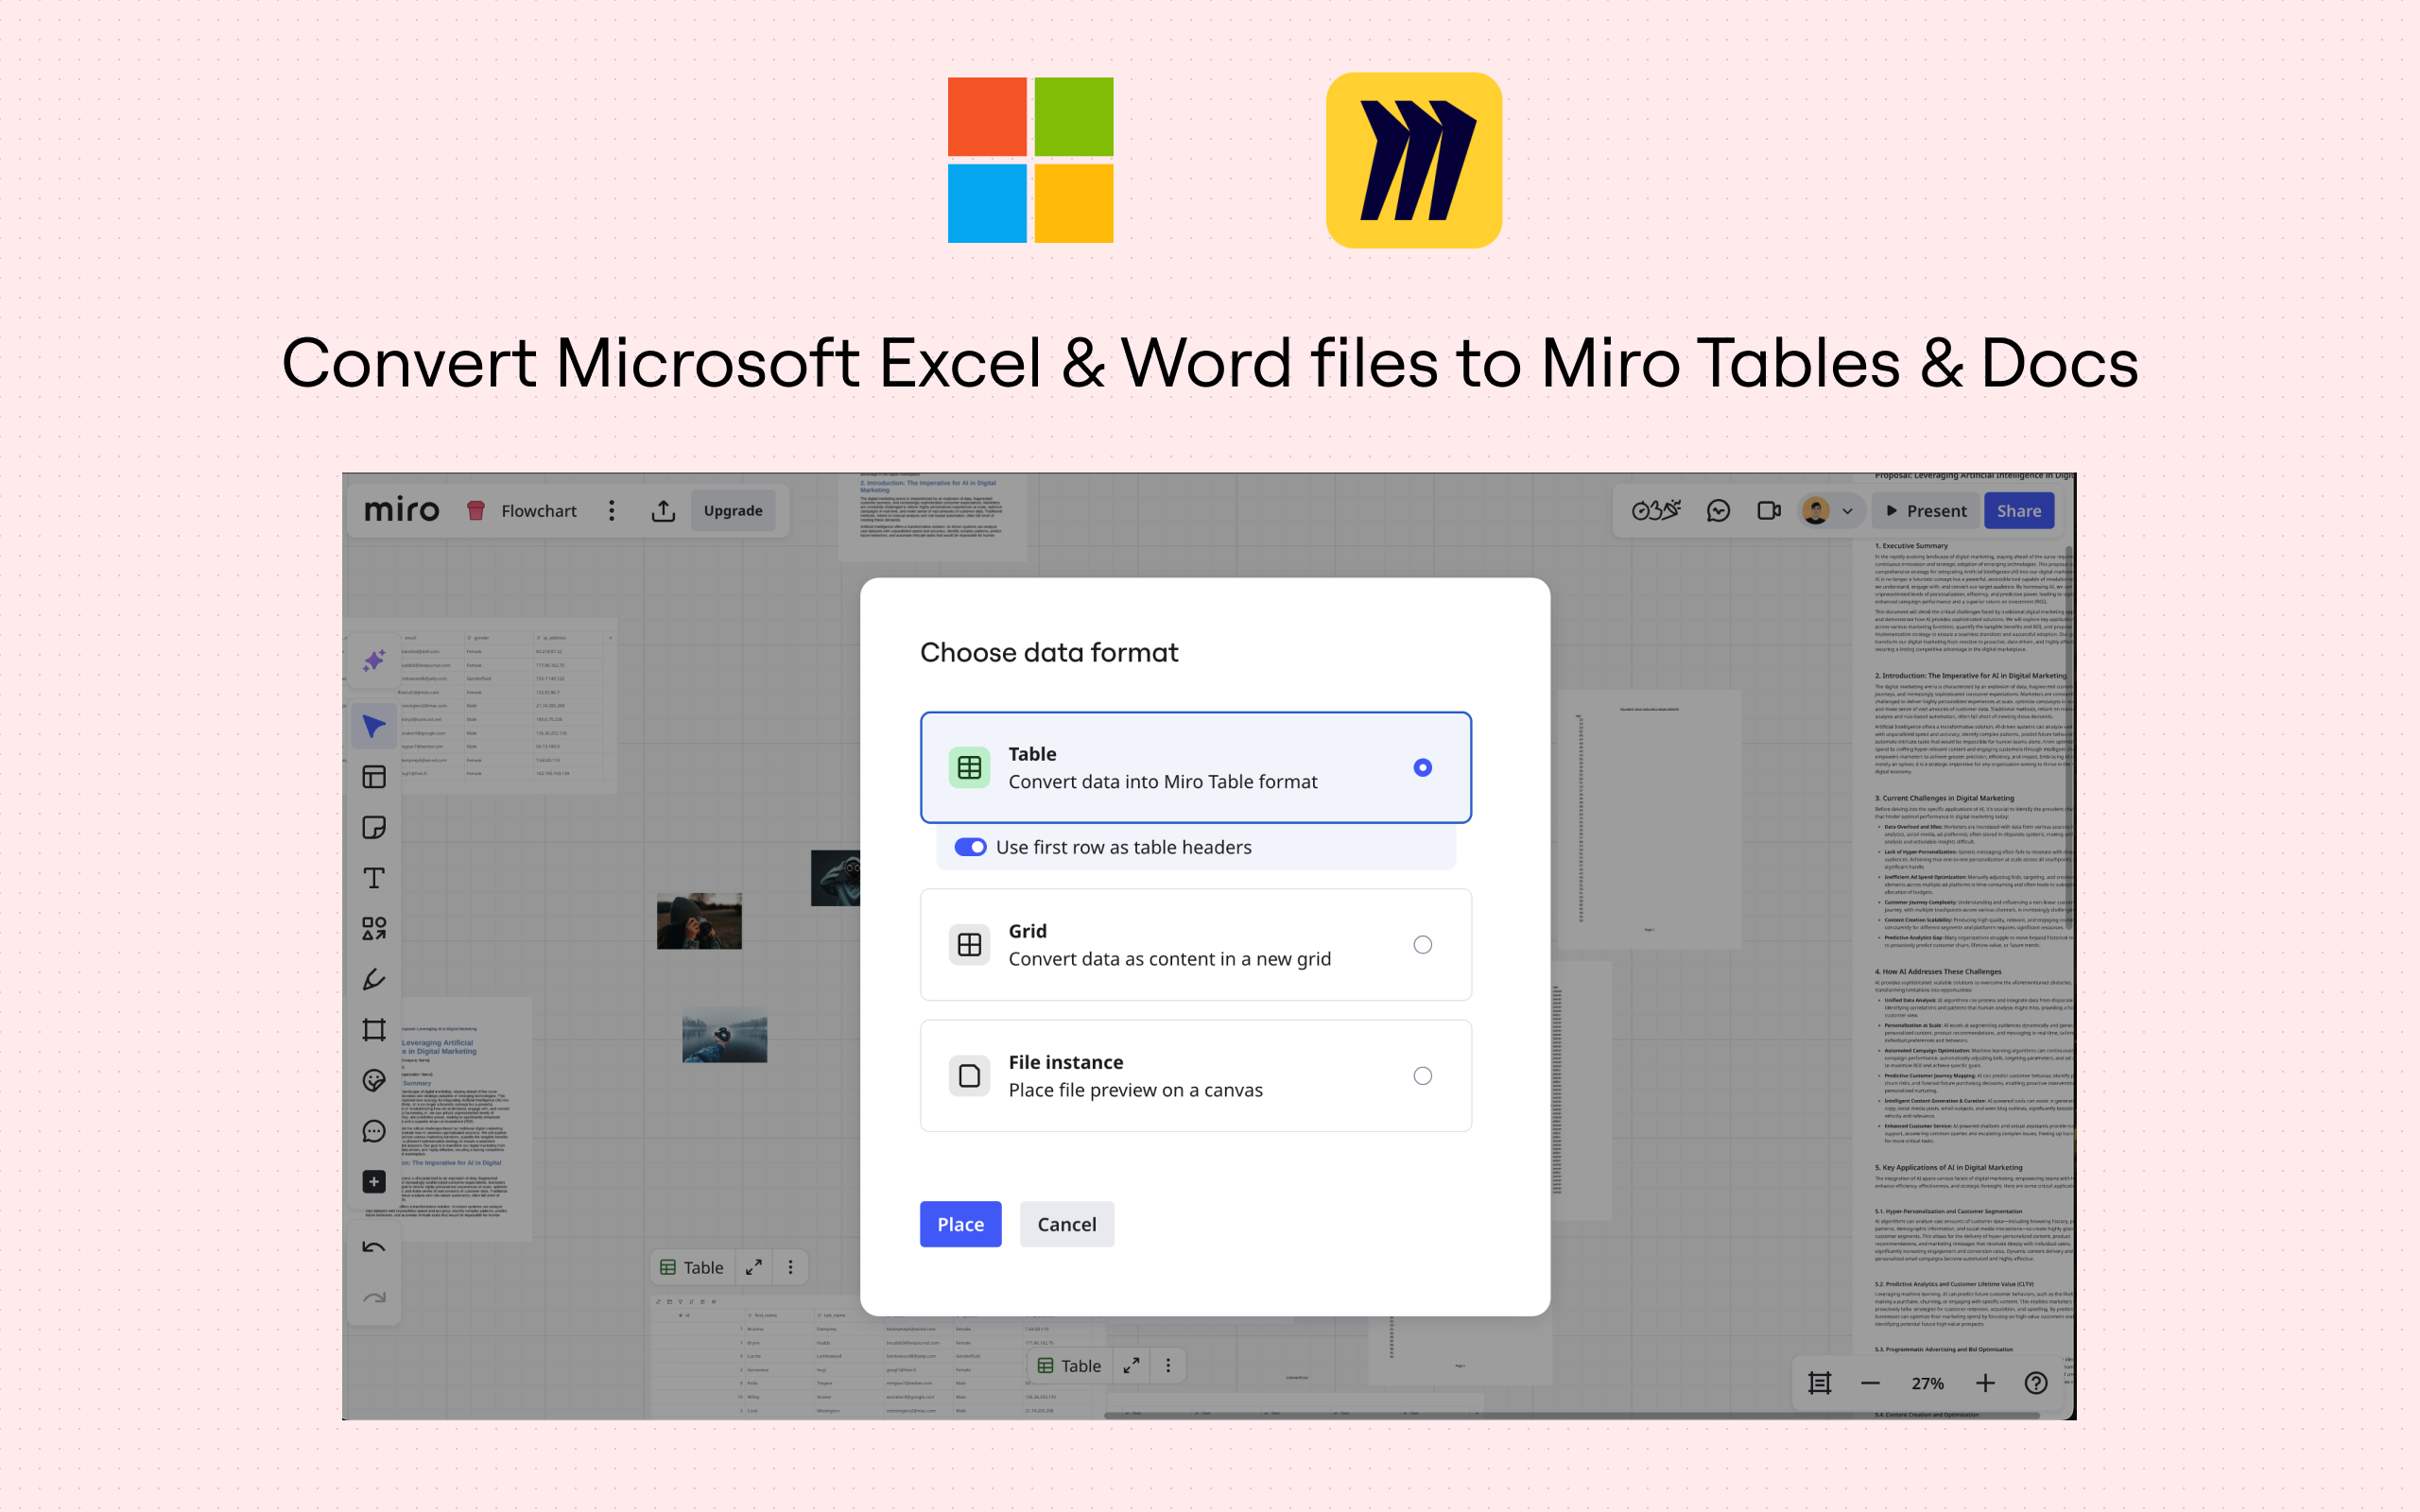Click the redo arrow
The height and width of the screenshot is (1512, 2420).
(374, 1298)
